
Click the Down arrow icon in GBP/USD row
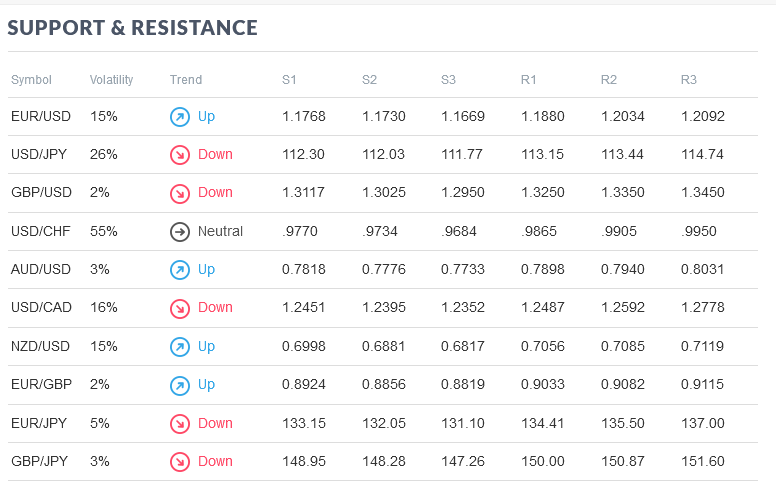pos(180,193)
